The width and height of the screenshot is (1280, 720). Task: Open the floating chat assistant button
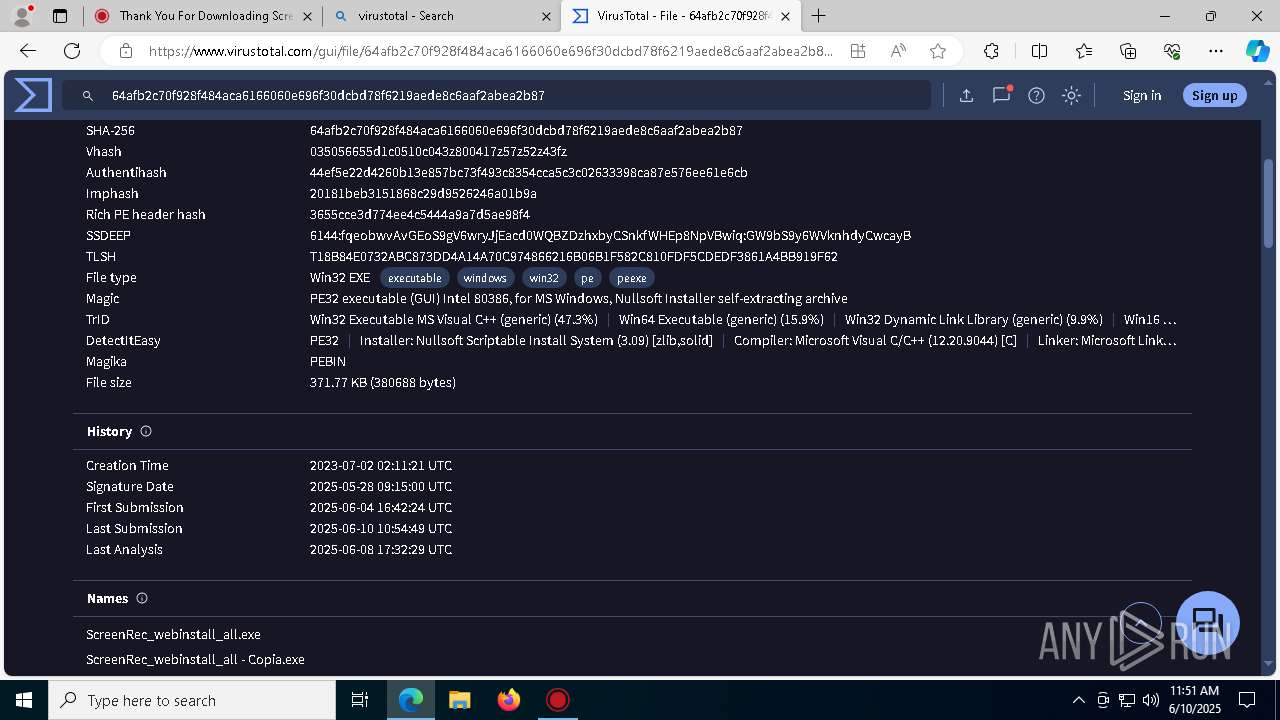1207,623
